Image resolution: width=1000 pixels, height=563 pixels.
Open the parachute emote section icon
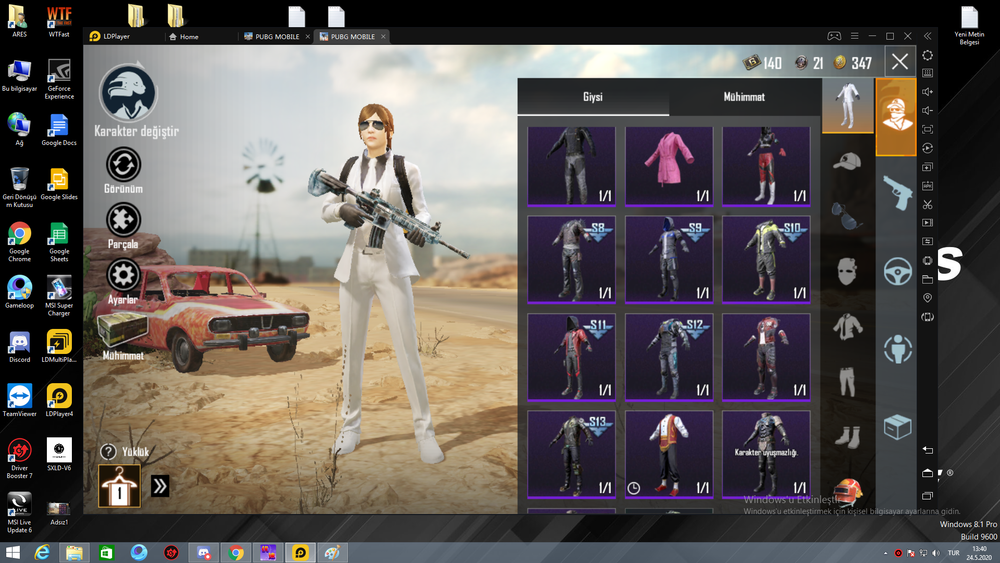897,349
